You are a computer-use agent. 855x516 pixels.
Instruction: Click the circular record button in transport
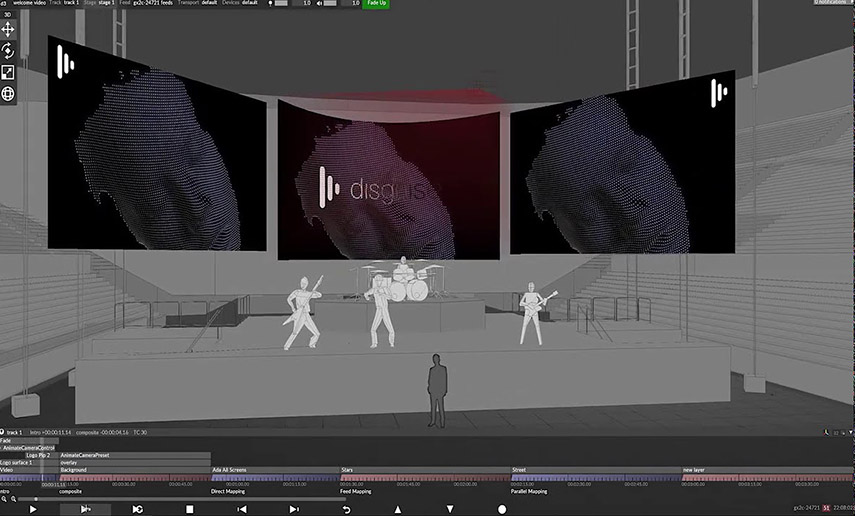pyautogui.click(x=502, y=509)
